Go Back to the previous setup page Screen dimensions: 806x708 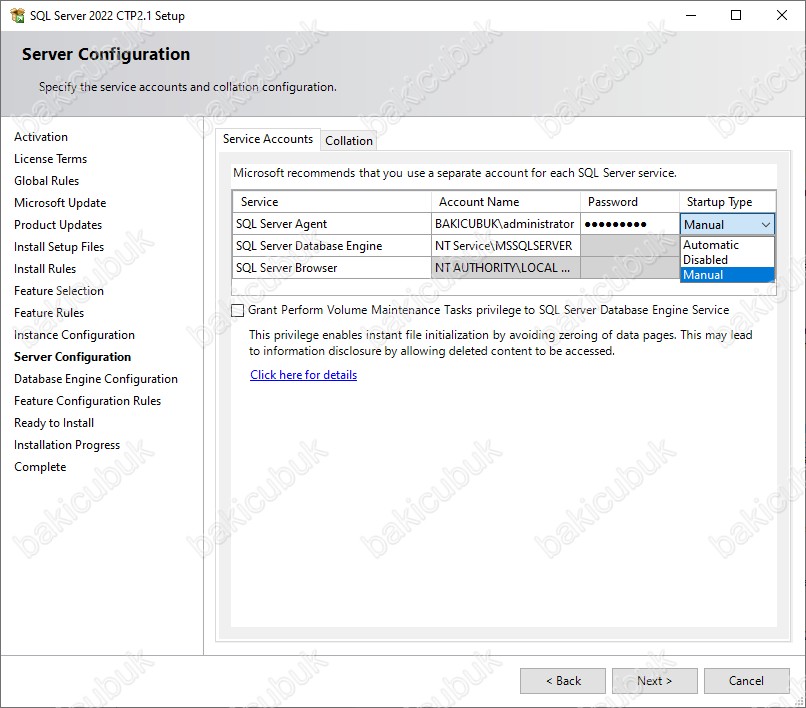pos(563,681)
